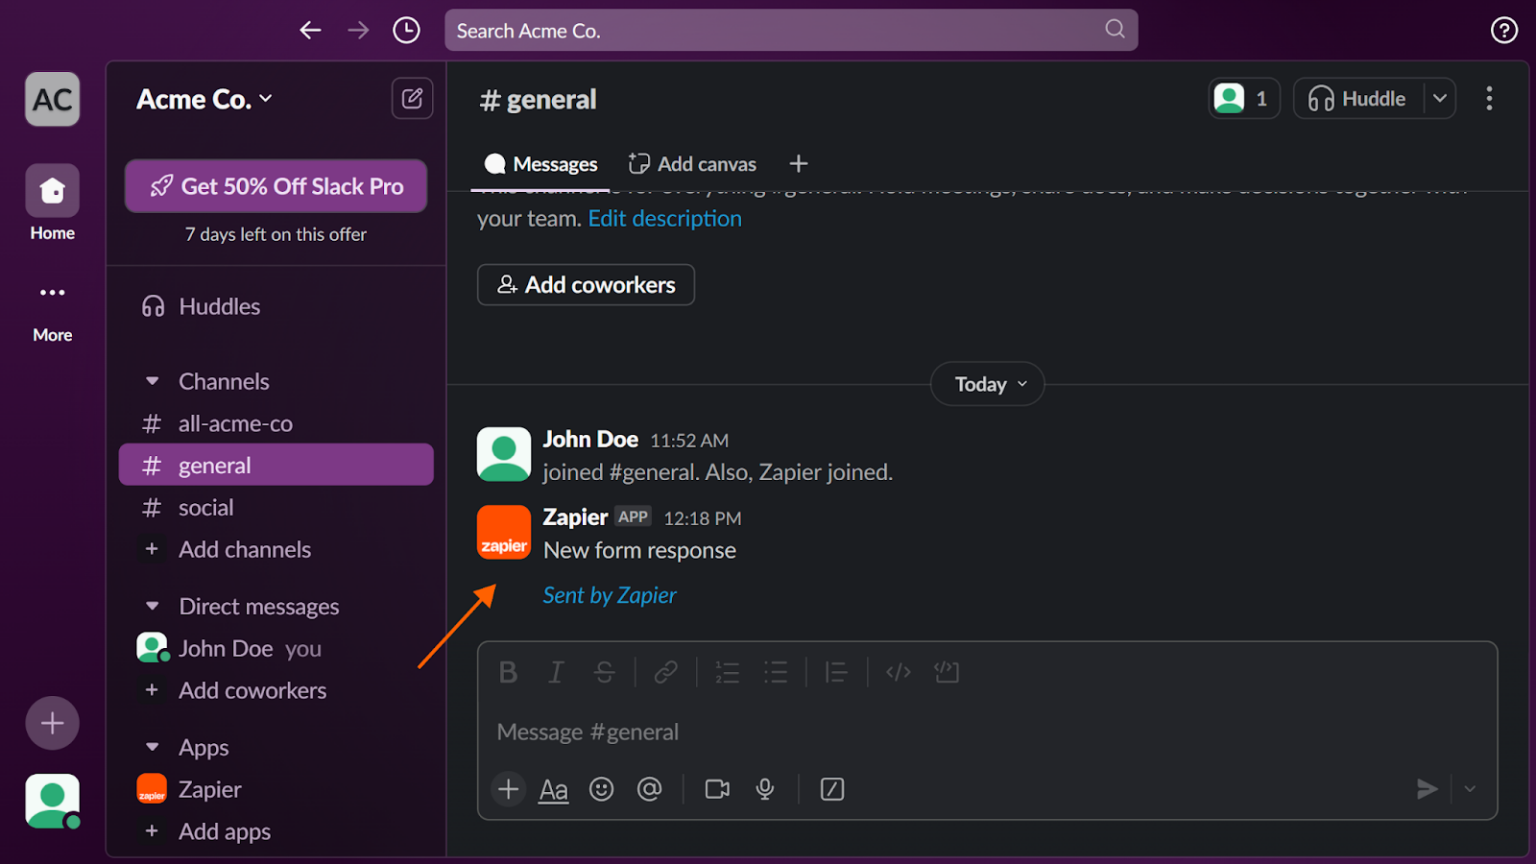
Task: Expand the Huddle options chevron
Action: pyautogui.click(x=1440, y=98)
